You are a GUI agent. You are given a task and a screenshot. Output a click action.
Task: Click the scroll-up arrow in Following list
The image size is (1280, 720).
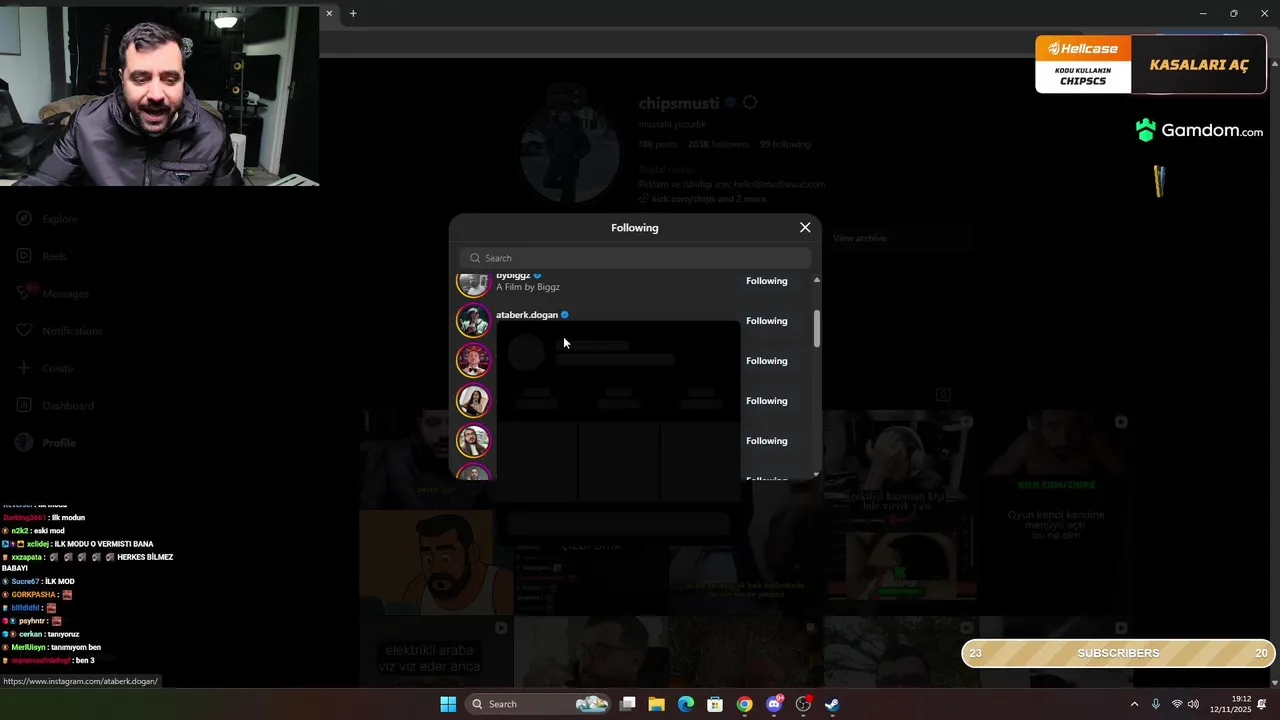817,280
